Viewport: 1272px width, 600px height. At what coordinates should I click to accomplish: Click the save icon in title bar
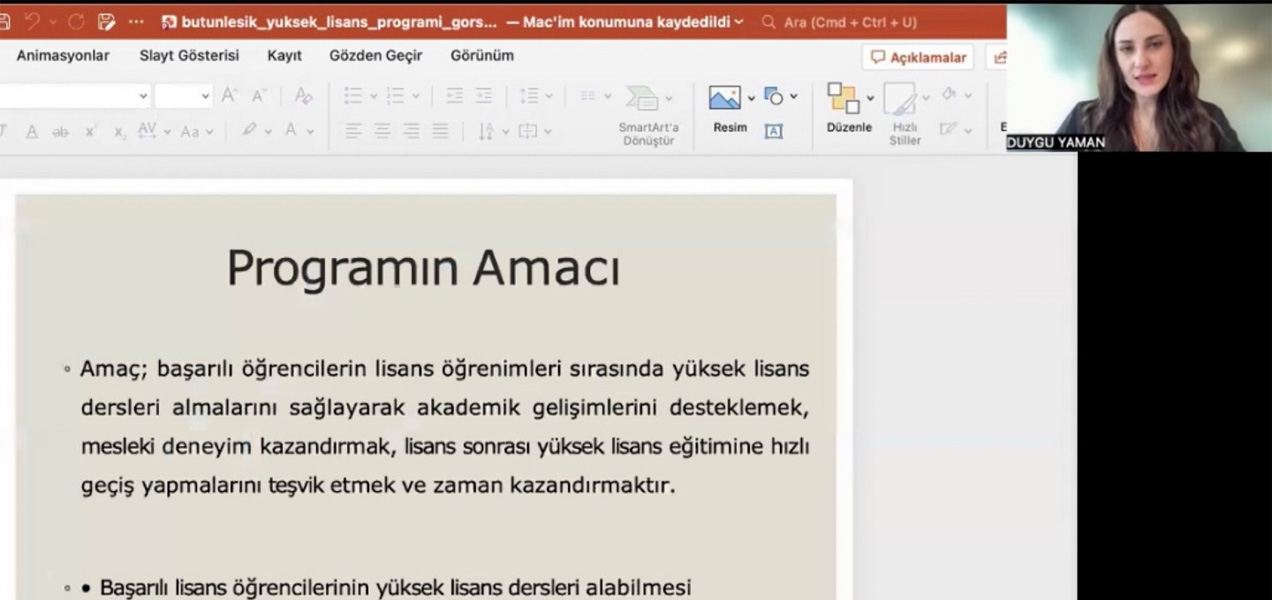(x=106, y=22)
